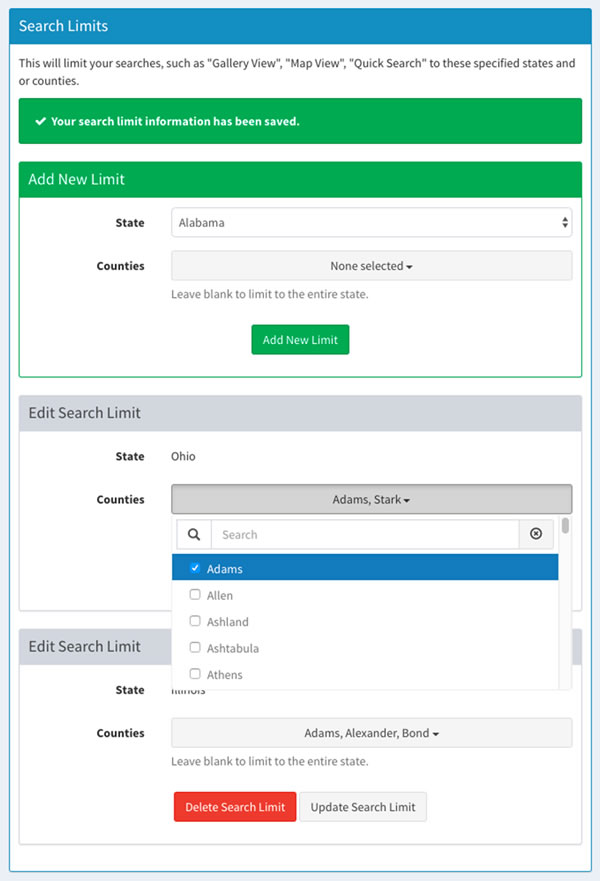
Task: Collapse the Adams, Stark counties dropdown
Action: tap(371, 500)
